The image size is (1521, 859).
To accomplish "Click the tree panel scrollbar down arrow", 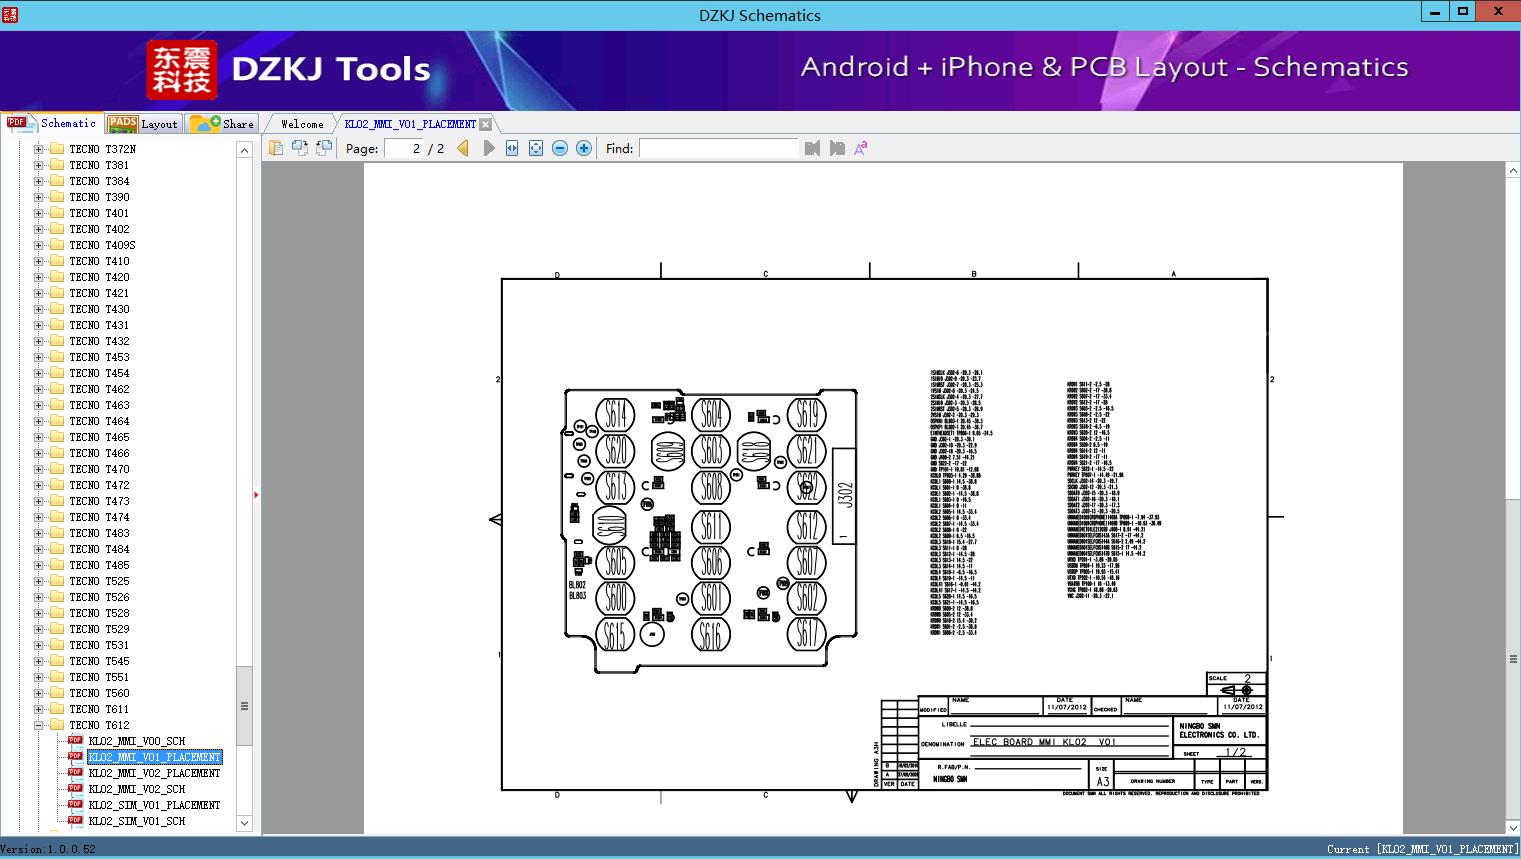I will pyautogui.click(x=244, y=823).
